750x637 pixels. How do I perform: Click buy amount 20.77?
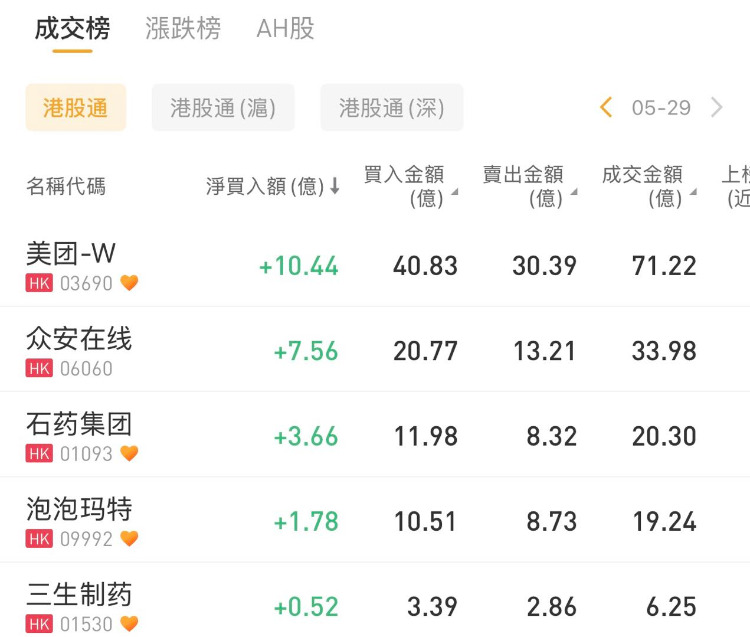pos(425,351)
